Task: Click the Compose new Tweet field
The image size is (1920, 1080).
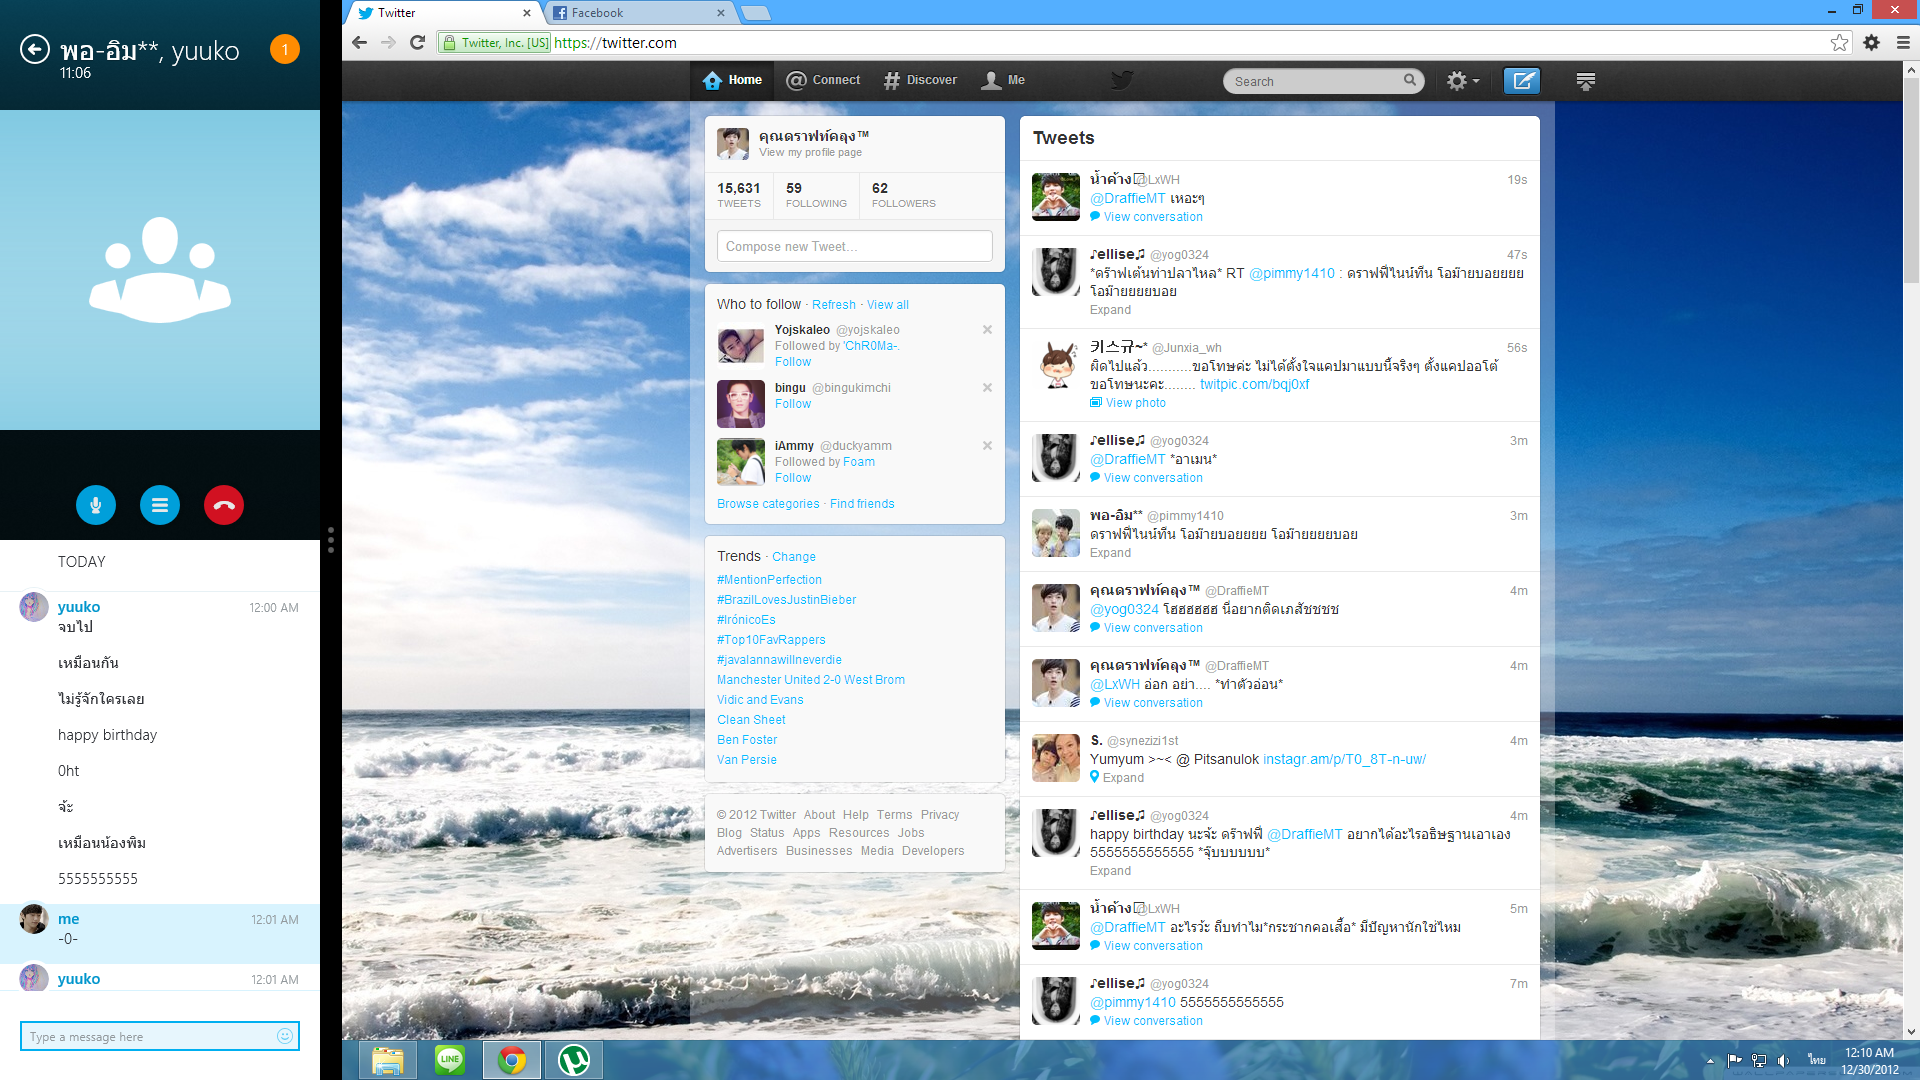Action: click(854, 246)
